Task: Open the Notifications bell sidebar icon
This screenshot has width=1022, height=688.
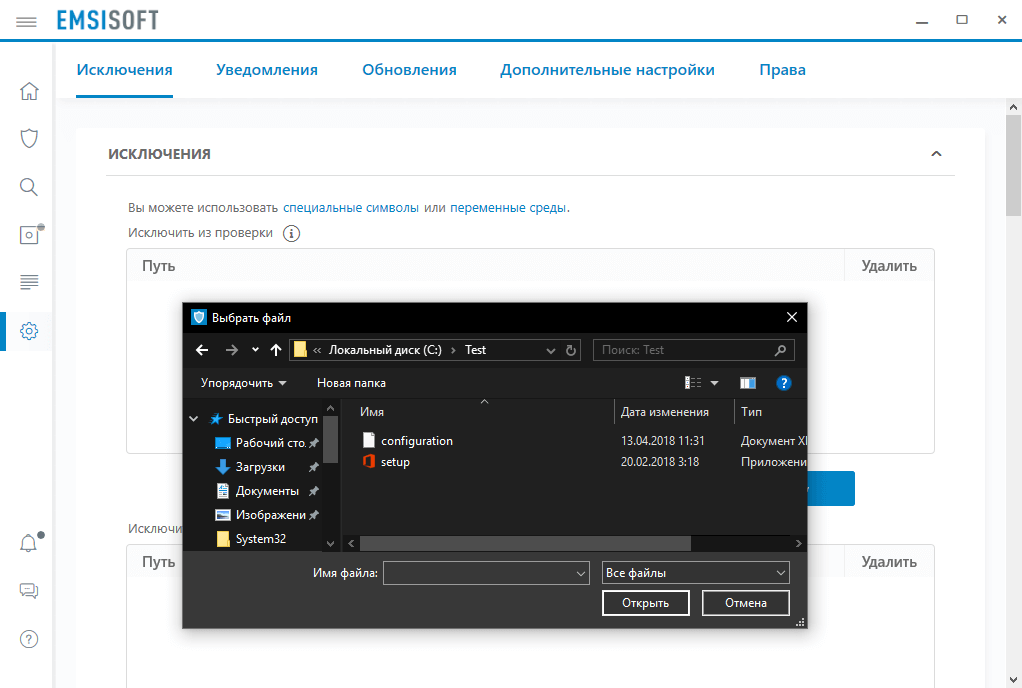Action: point(30,542)
